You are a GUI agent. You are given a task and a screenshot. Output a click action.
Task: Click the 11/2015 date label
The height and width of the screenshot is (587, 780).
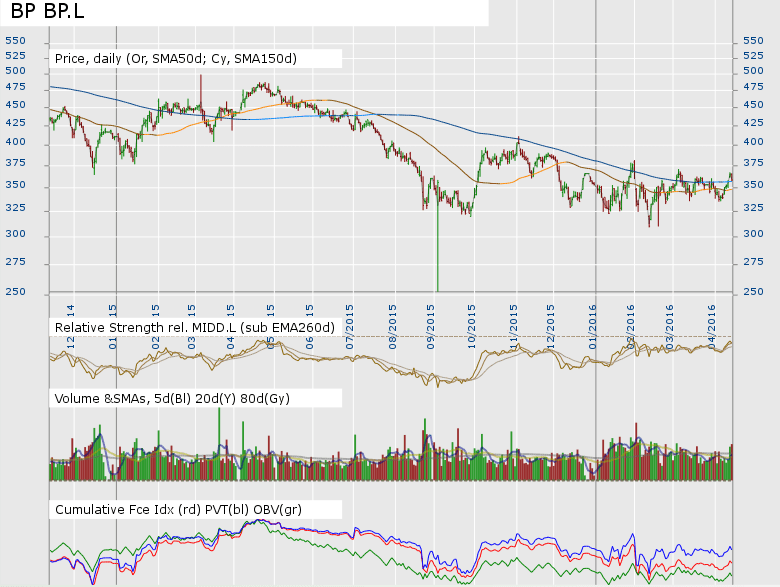[x=513, y=327]
